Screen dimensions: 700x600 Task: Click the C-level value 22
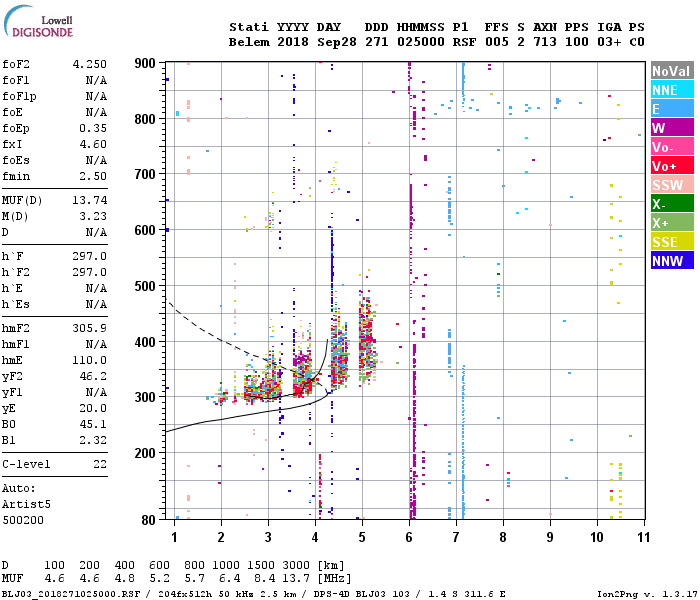100,465
